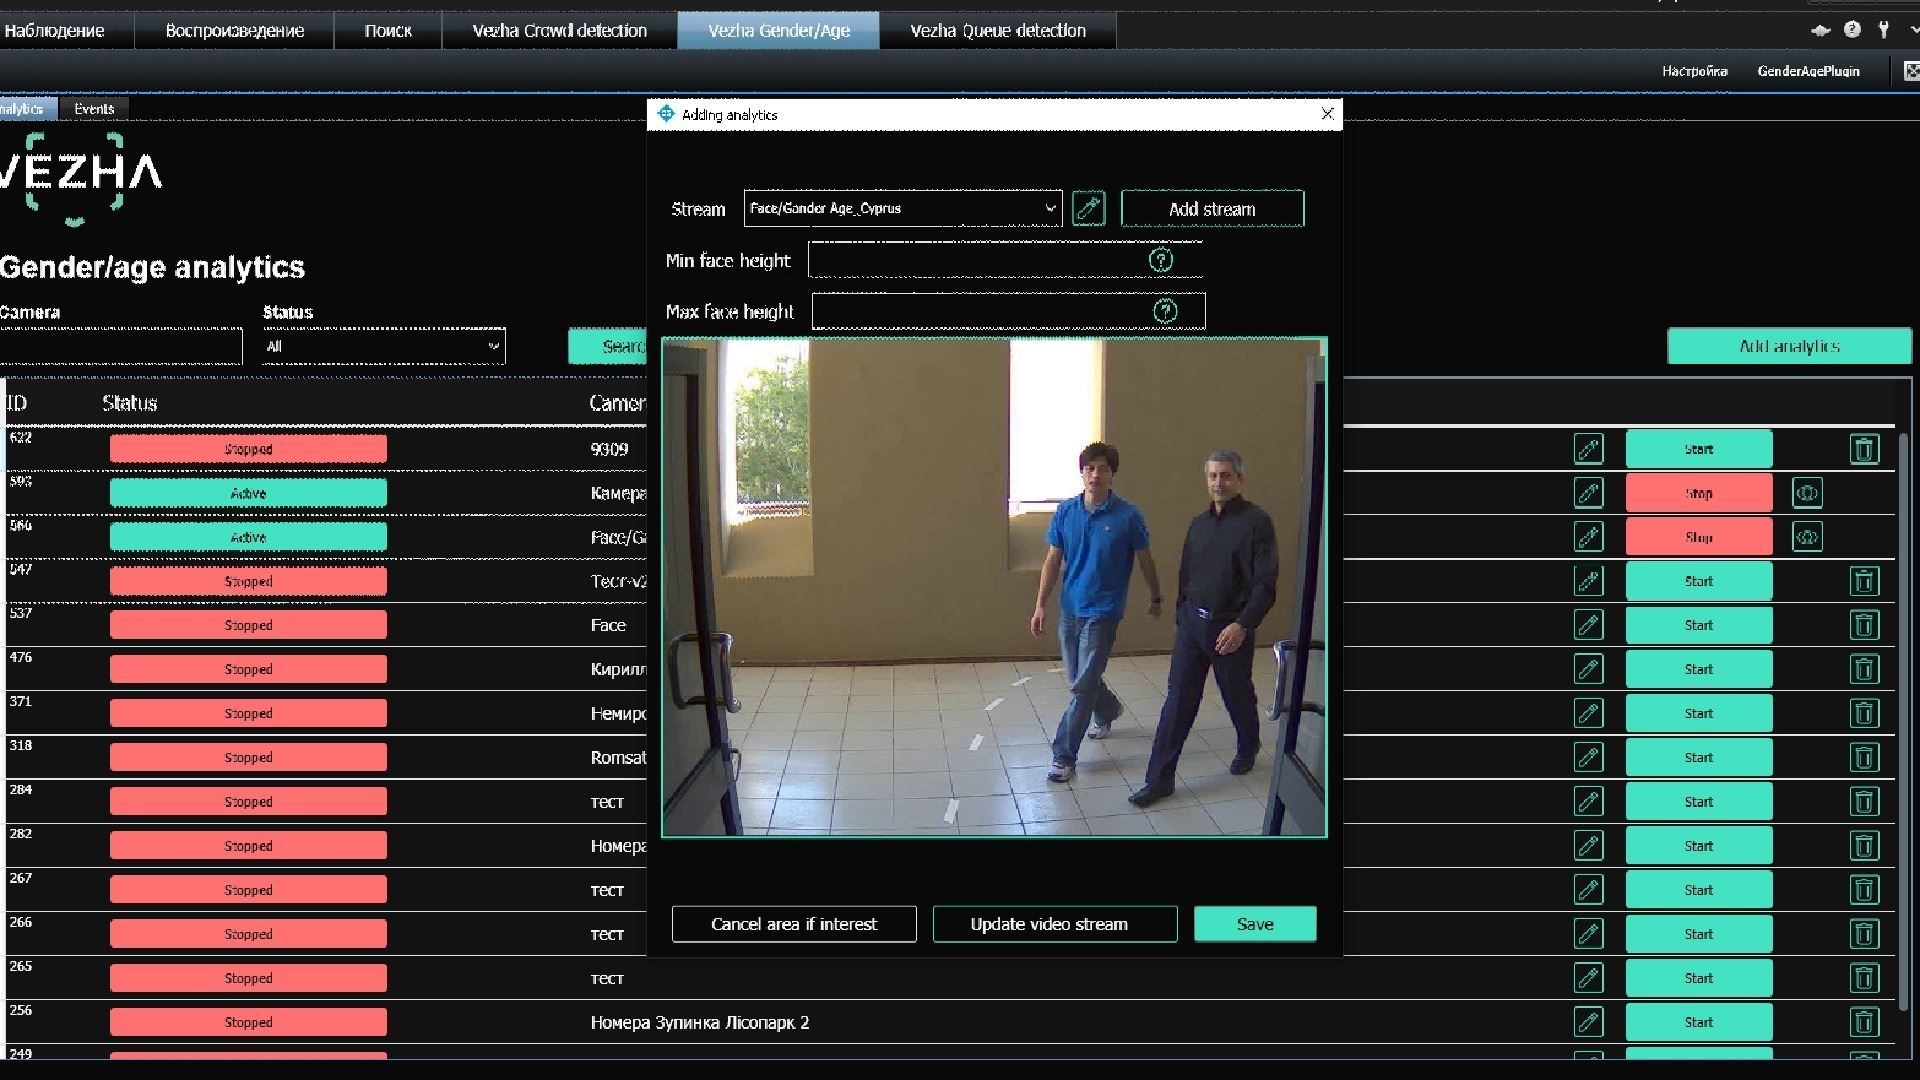Open the help question mark icon in top bar
Image resolution: width=1920 pixels, height=1080 pixels.
tap(1852, 30)
